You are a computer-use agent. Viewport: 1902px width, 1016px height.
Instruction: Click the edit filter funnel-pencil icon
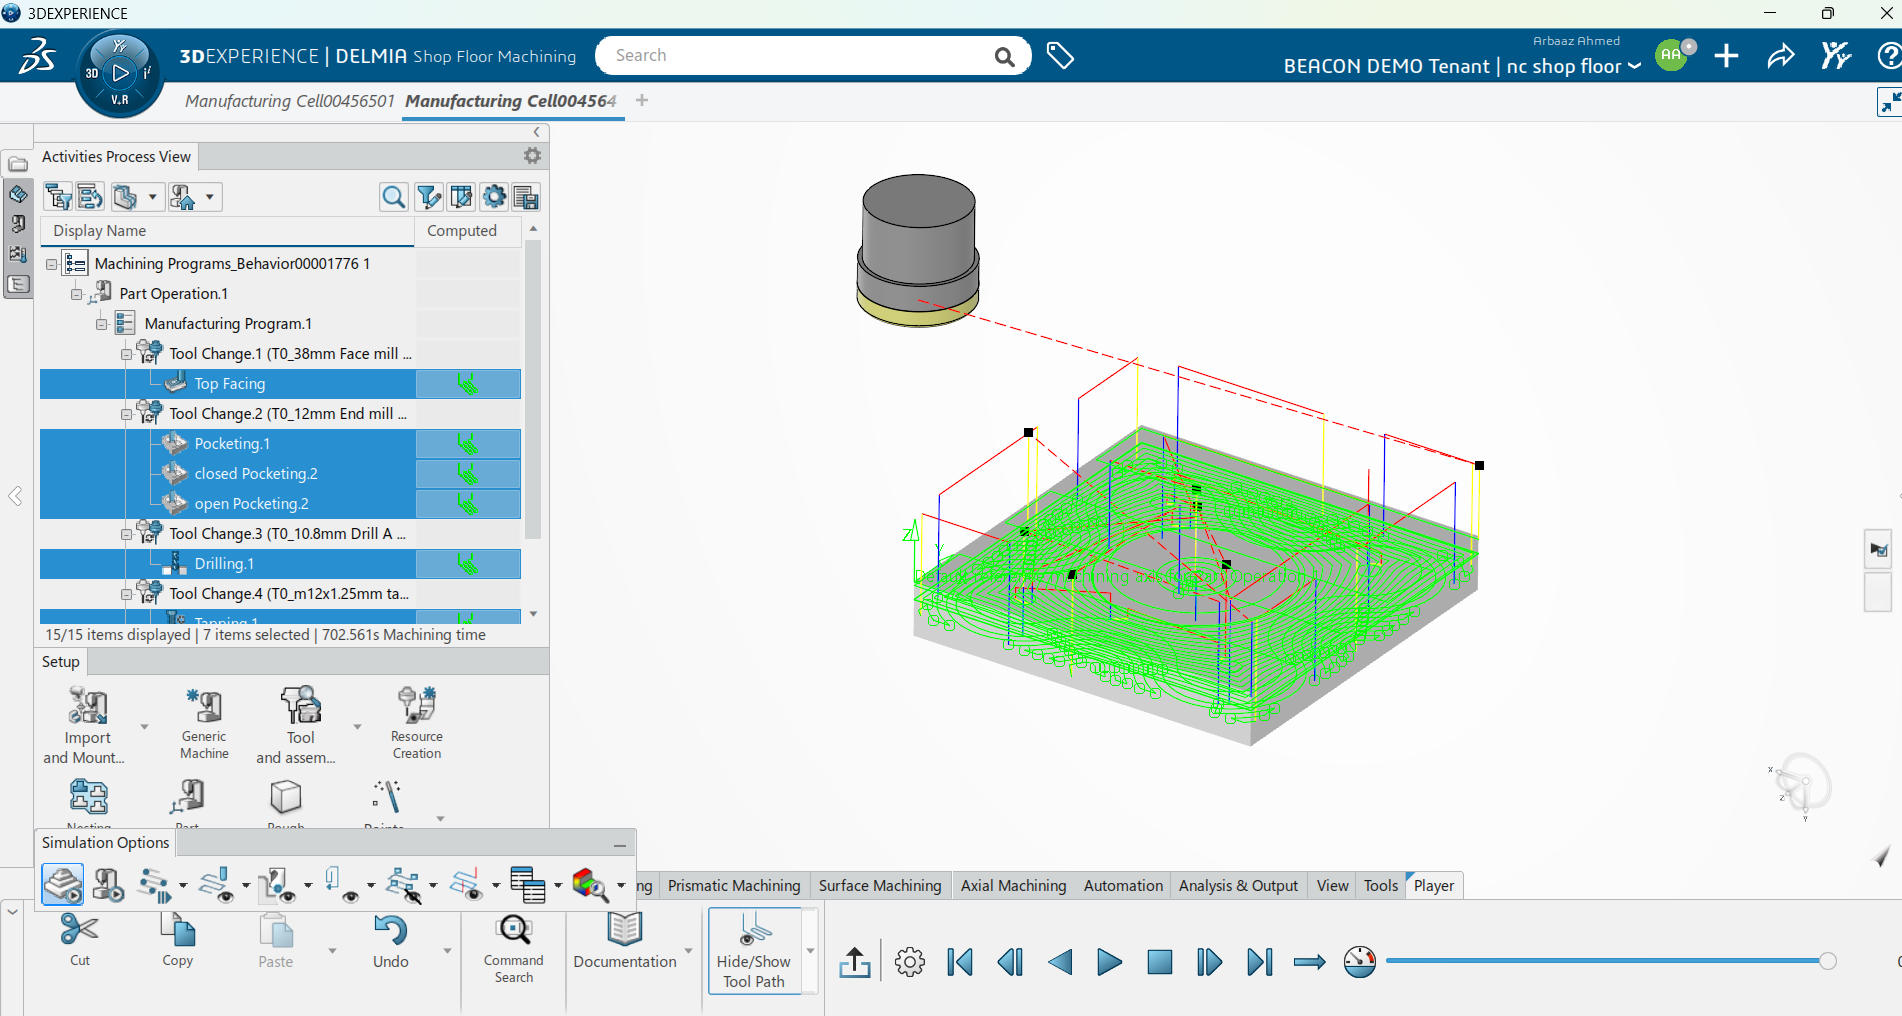point(429,197)
